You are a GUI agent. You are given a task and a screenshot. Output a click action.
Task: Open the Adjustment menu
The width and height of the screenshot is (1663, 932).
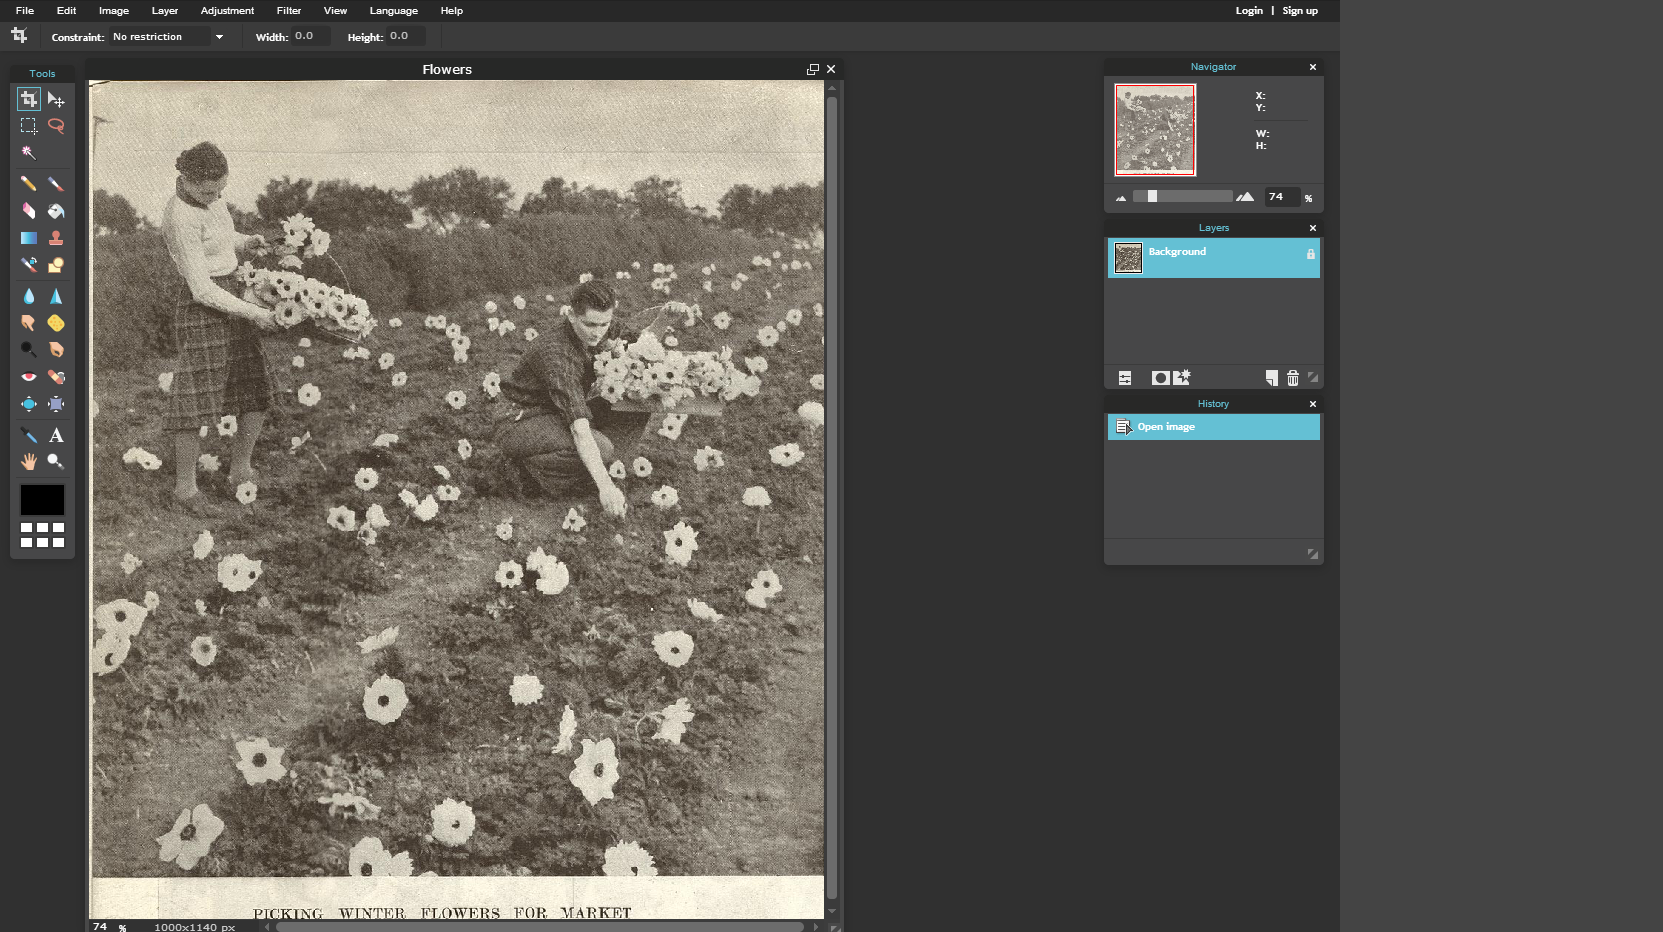(227, 11)
